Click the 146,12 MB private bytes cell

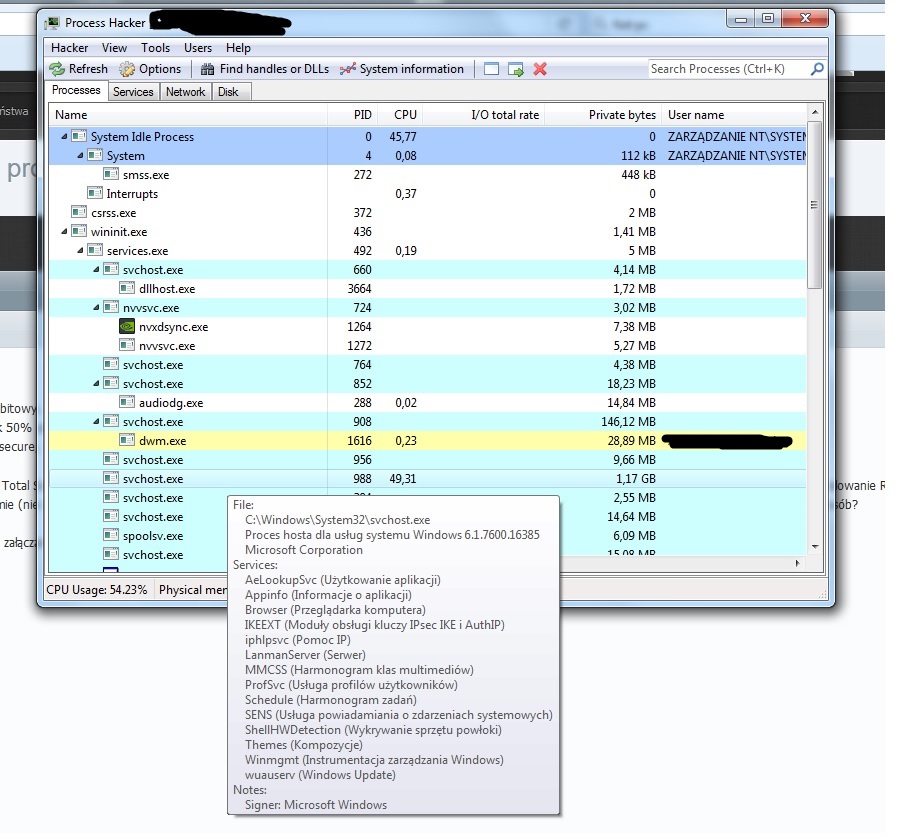(628, 421)
